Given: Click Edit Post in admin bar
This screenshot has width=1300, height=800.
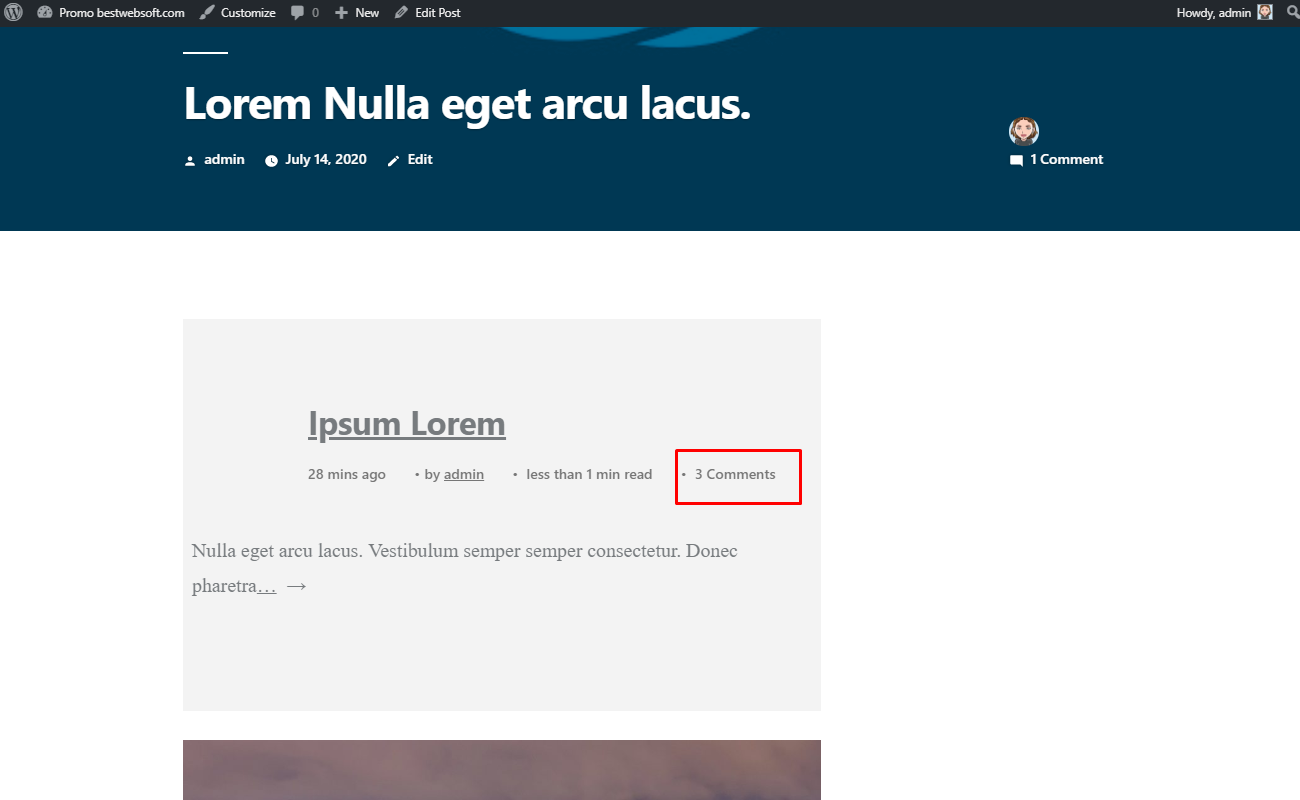Looking at the screenshot, I should click(x=427, y=13).
